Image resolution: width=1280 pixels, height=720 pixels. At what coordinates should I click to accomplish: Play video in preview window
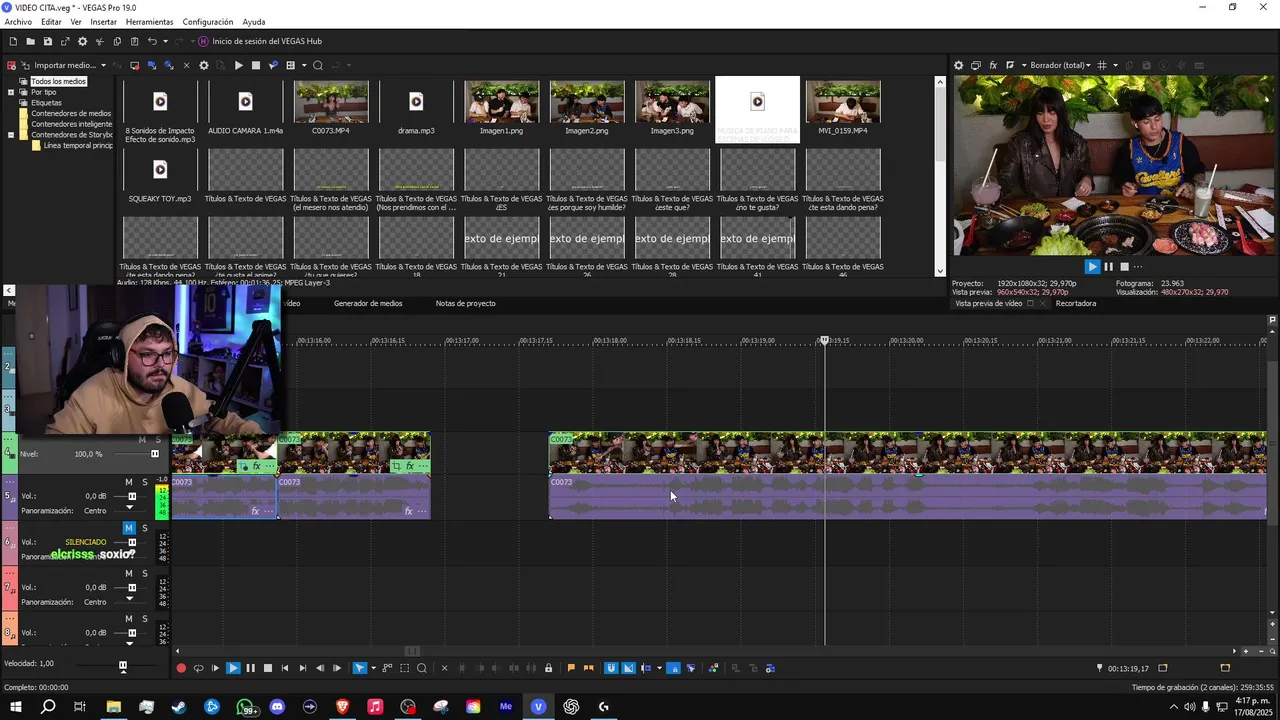pos(1092,266)
